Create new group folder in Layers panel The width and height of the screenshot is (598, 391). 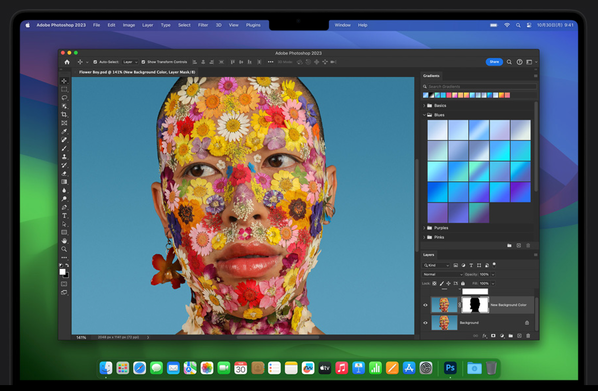click(511, 336)
